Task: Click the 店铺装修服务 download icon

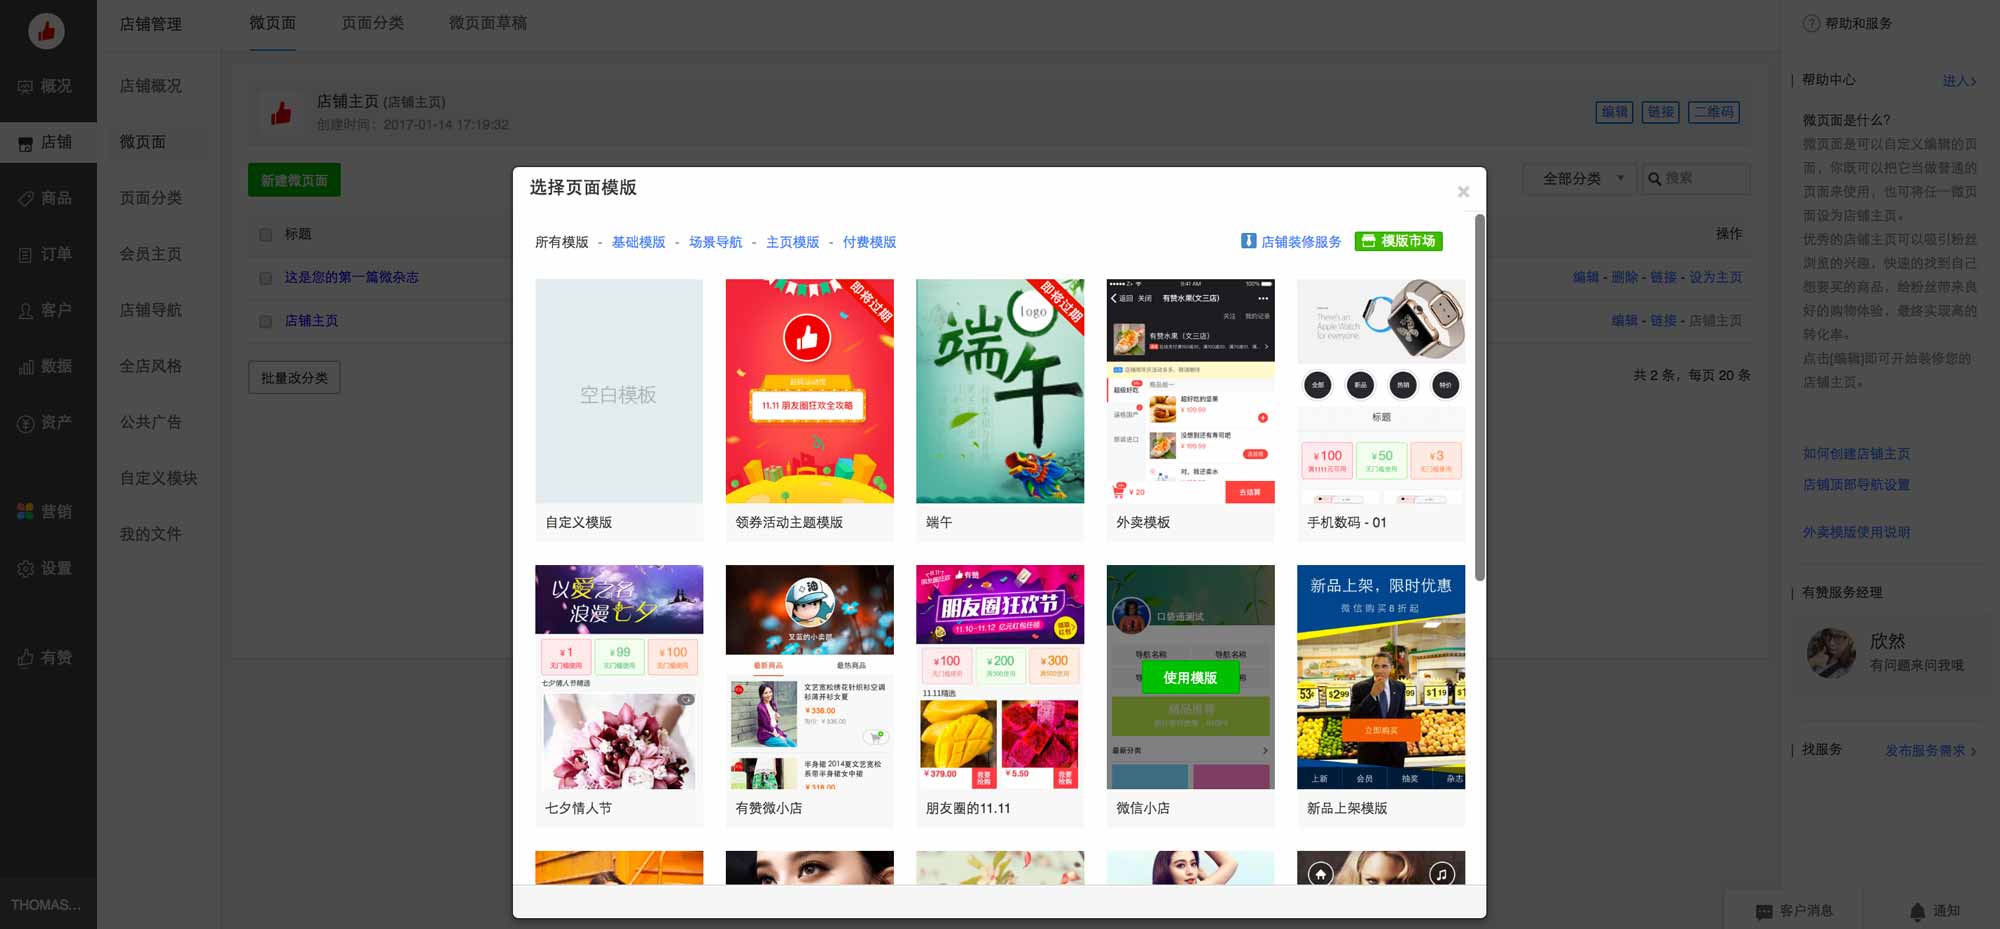Action: point(1248,241)
